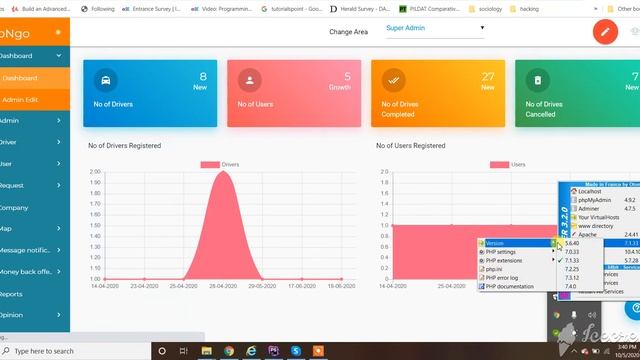Select checked PHP version 7.1.33
Viewport: 640px width, 360px height.
(572, 260)
